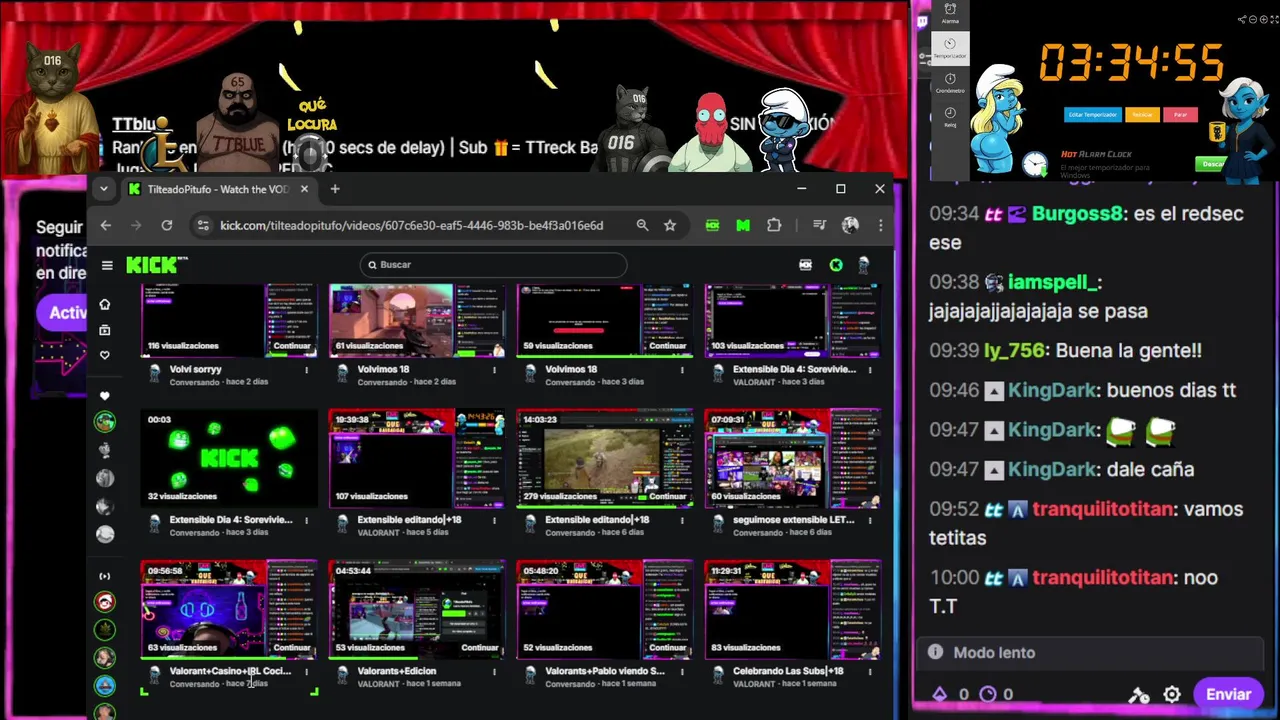Open channel points icon below chat
The height and width of the screenshot is (720, 1280).
[988, 694]
